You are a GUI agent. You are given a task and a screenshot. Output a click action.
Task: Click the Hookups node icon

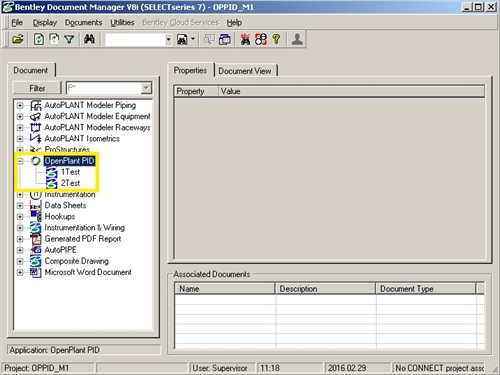tap(36, 217)
